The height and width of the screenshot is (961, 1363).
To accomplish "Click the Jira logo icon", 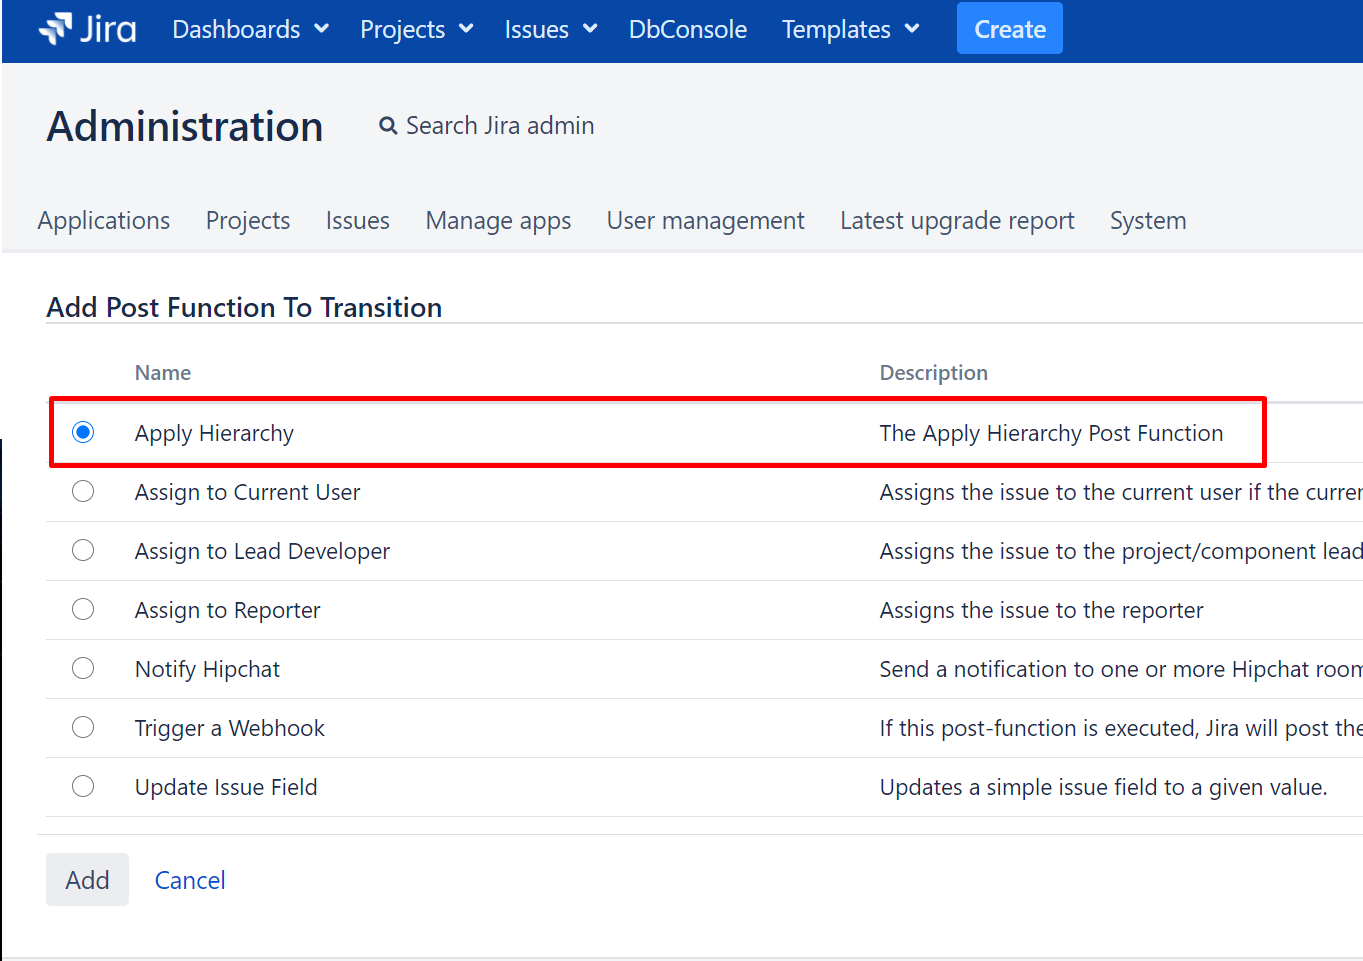I will coord(56,29).
